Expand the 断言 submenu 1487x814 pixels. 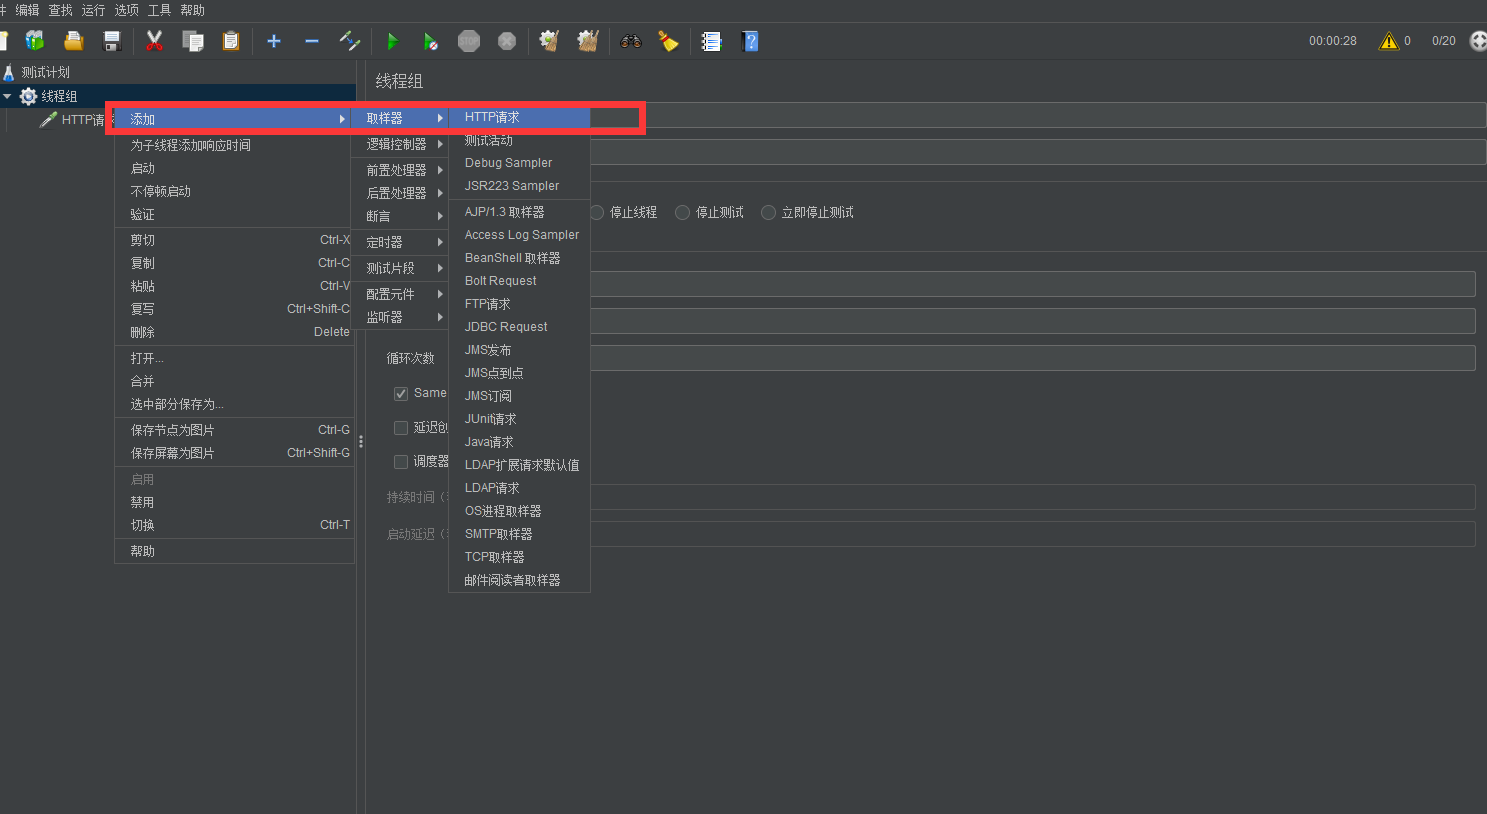tap(400, 216)
